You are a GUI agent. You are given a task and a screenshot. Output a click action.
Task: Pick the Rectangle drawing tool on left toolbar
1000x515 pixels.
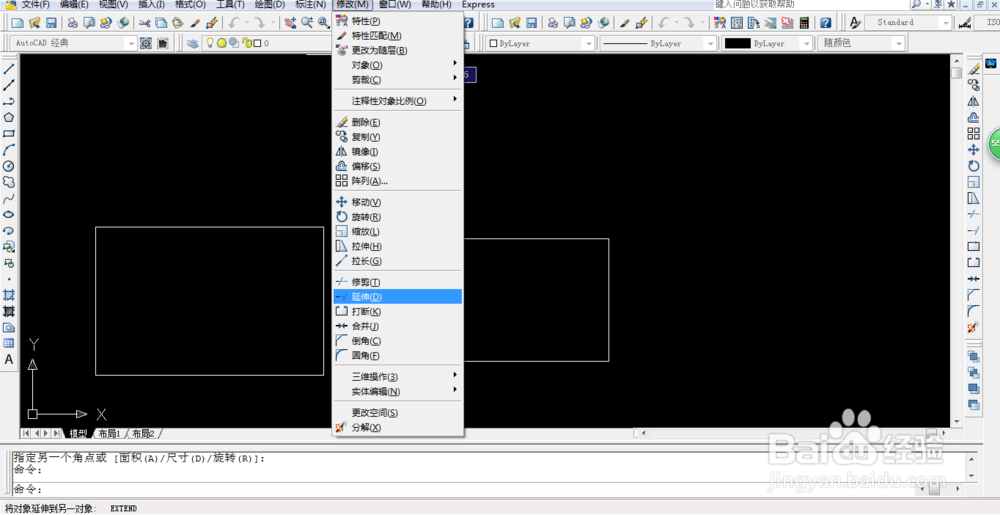coord(9,134)
